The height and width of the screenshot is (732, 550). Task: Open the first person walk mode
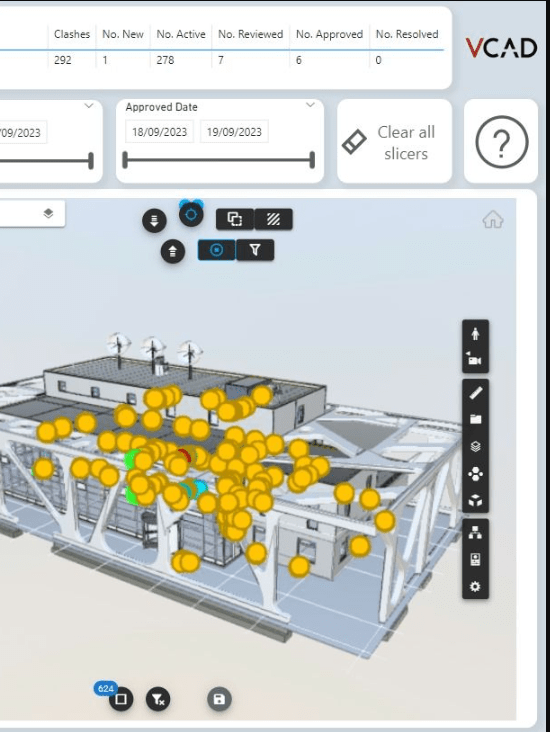[475, 333]
